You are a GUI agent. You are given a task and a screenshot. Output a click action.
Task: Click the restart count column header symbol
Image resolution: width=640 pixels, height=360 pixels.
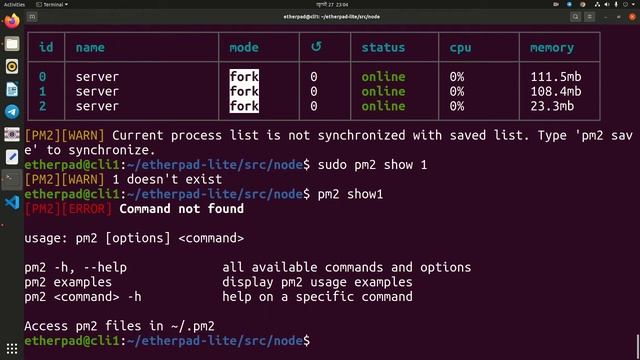coord(316,47)
